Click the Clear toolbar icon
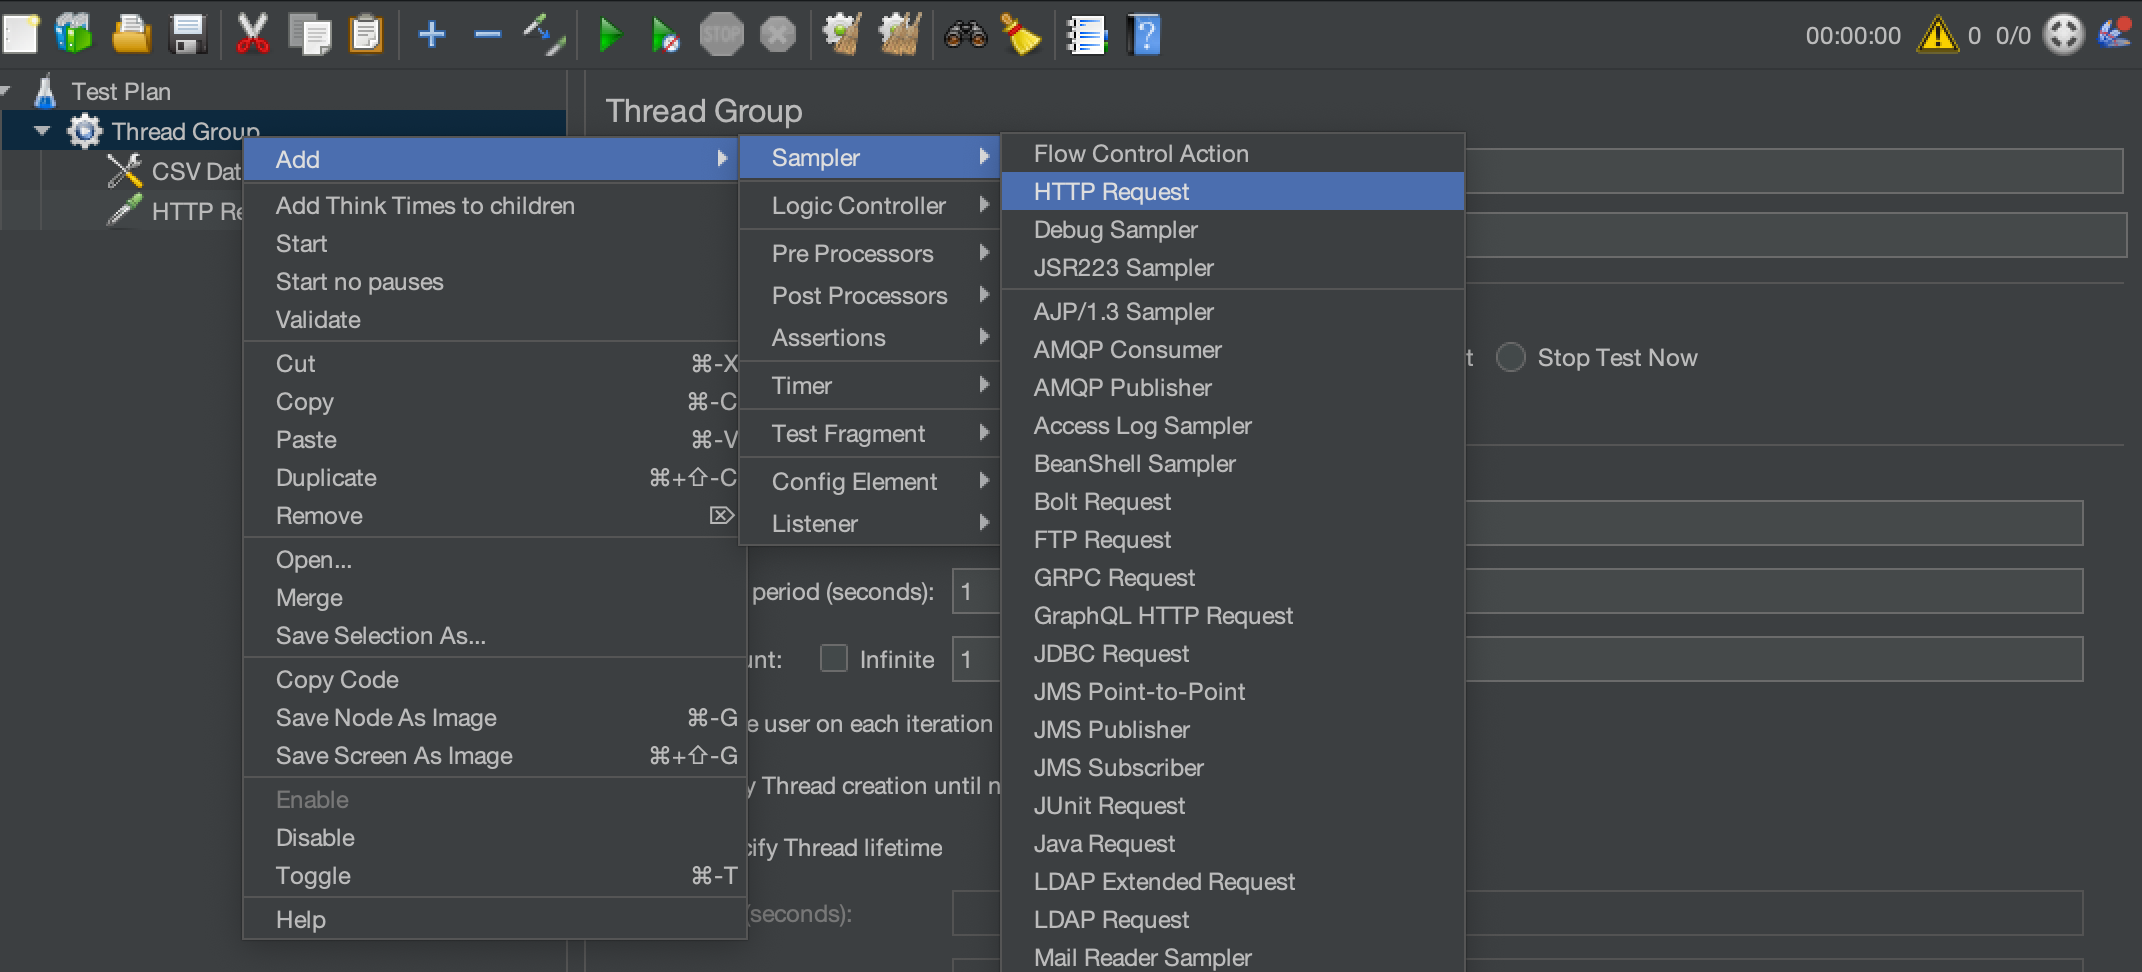The image size is (2142, 972). 842,35
